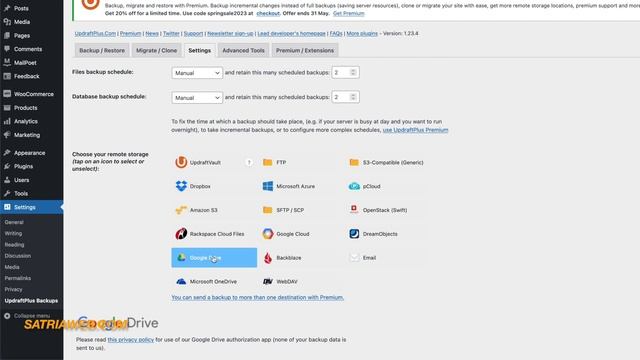Image resolution: width=640 pixels, height=360 pixels.
Task: Open the MailPoet sidebar menu
Action: pyautogui.click(x=32, y=62)
